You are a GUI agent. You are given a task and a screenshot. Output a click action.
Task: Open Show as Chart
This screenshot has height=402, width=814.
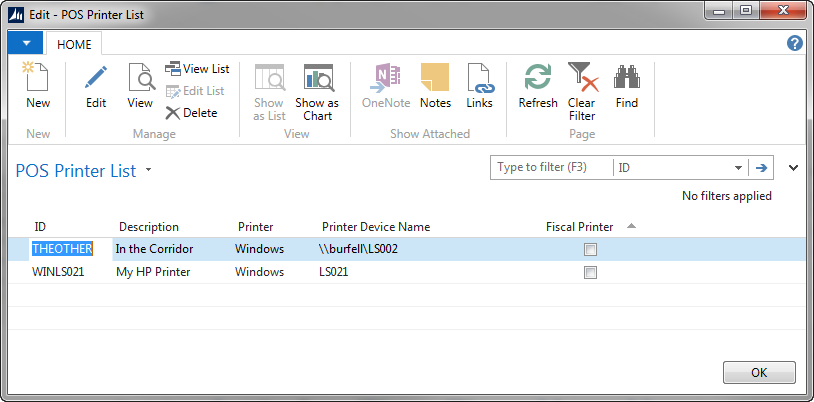click(x=317, y=80)
